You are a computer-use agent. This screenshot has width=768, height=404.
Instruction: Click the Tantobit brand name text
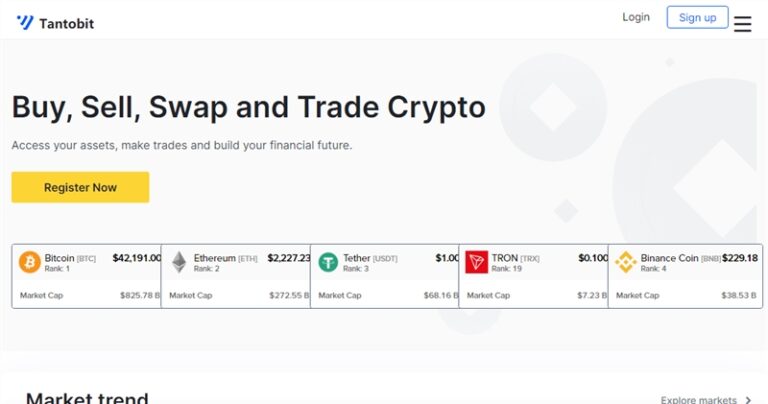[66, 23]
